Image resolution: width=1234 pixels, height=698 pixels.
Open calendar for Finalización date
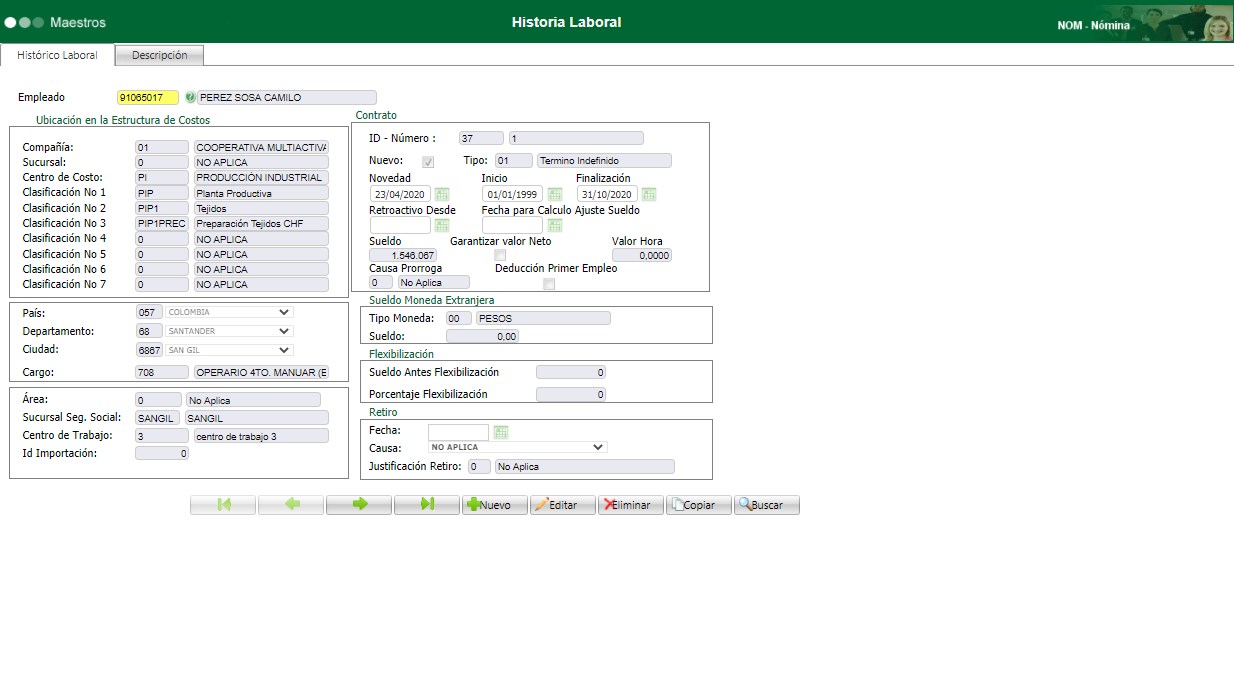649,194
